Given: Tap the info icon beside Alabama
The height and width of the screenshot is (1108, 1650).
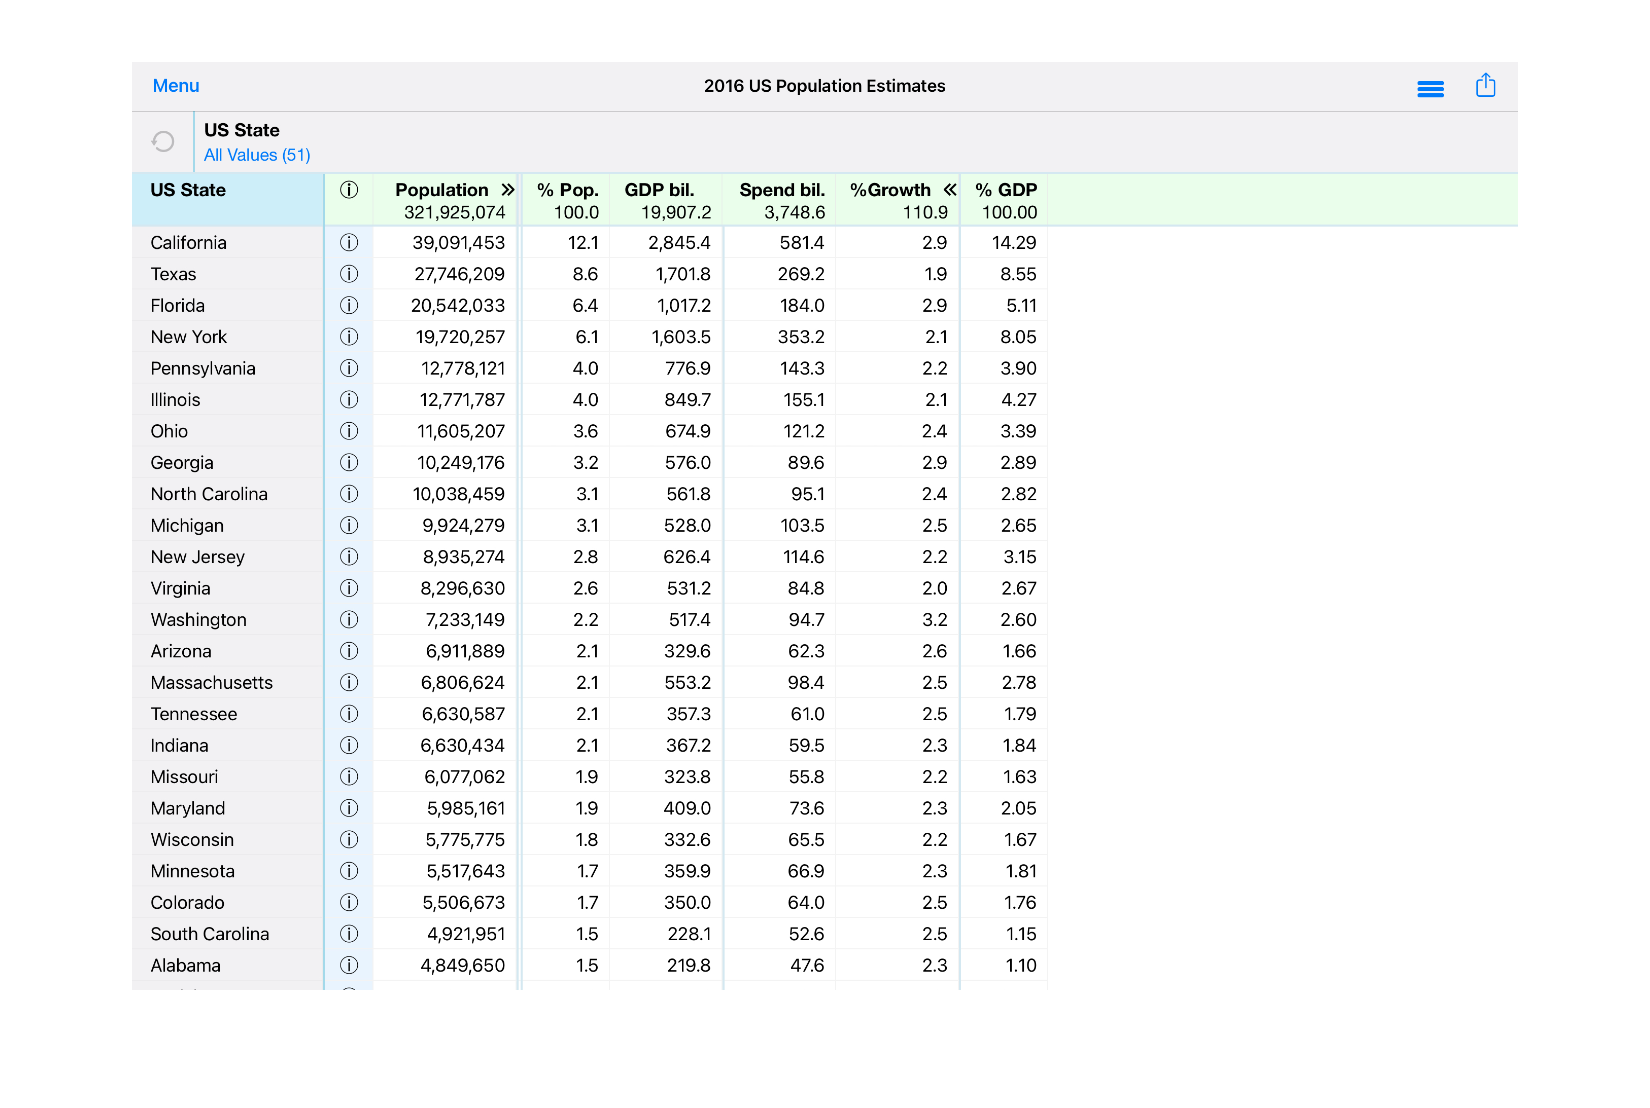Looking at the screenshot, I should 349,965.
